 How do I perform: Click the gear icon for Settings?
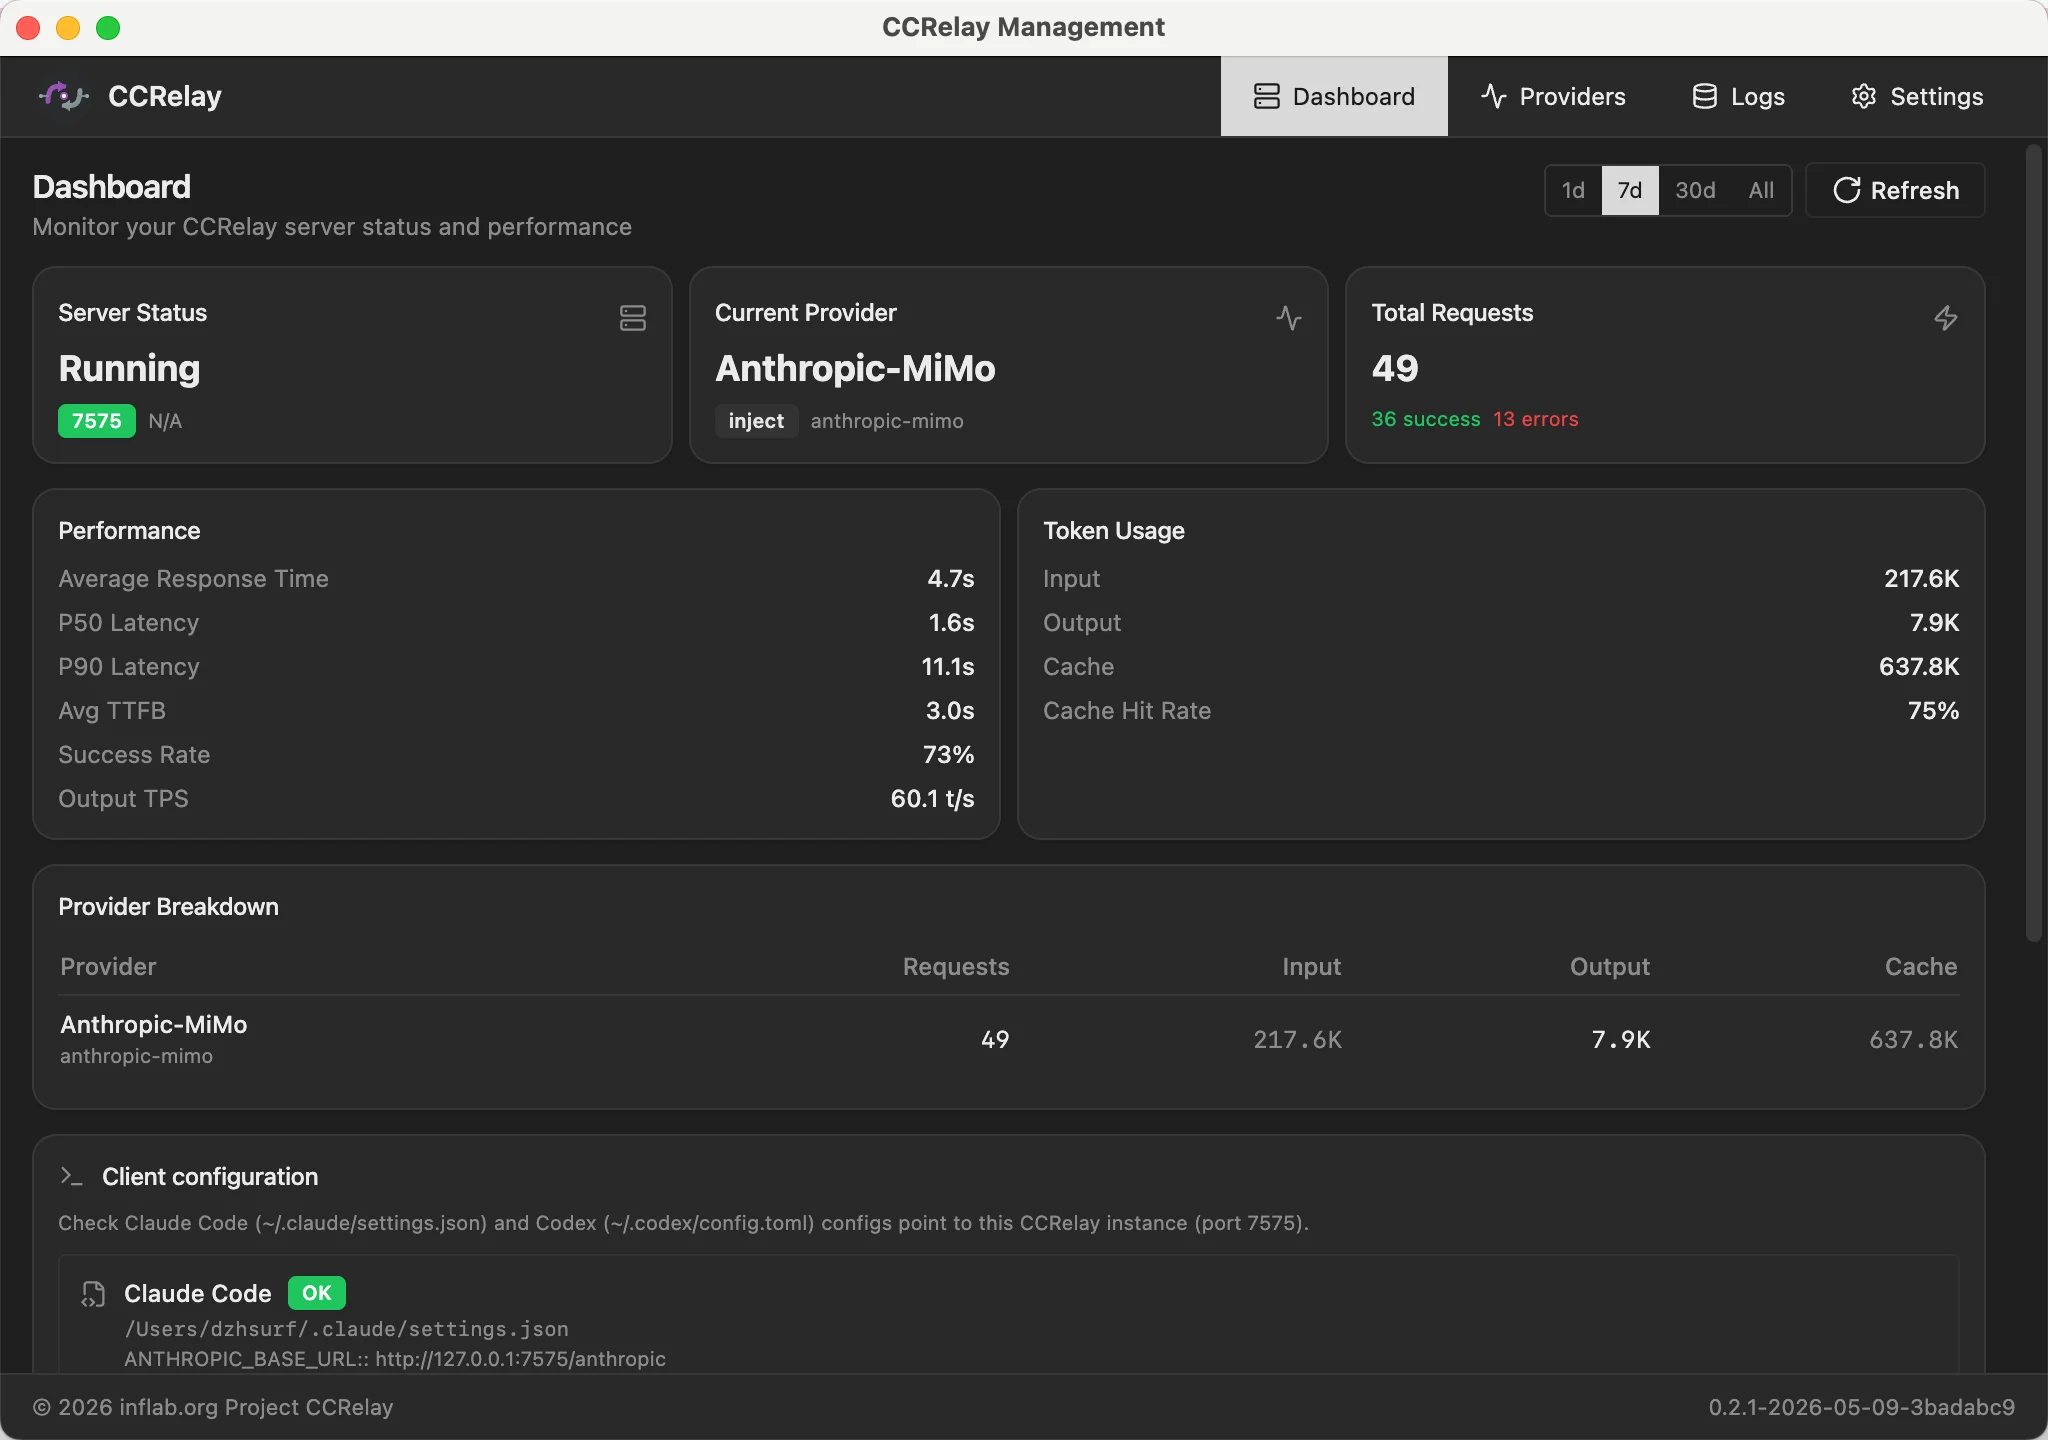1863,96
